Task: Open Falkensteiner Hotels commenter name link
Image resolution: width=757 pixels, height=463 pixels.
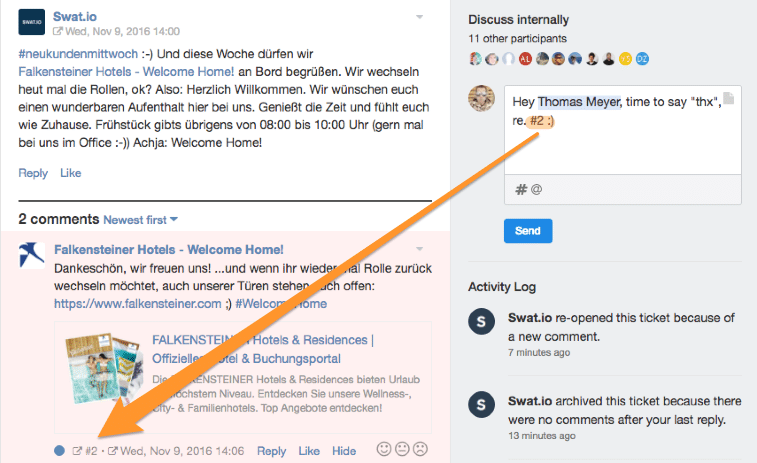Action: (x=168, y=250)
